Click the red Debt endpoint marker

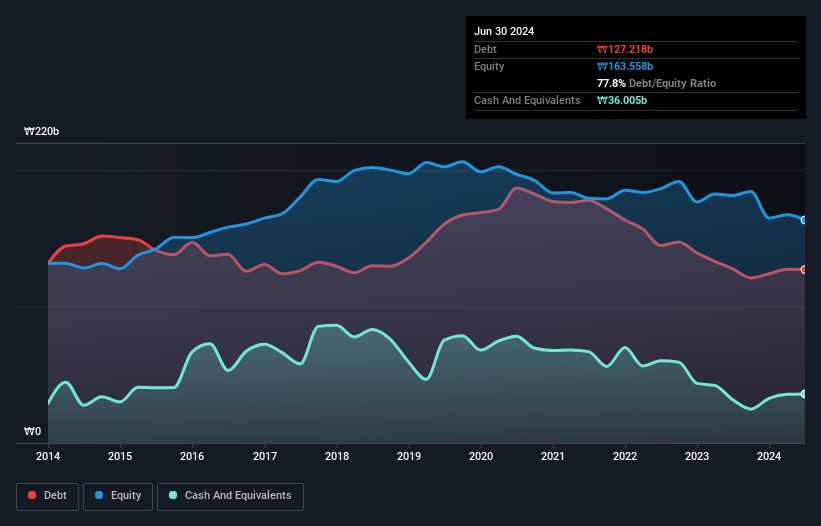[x=804, y=270]
